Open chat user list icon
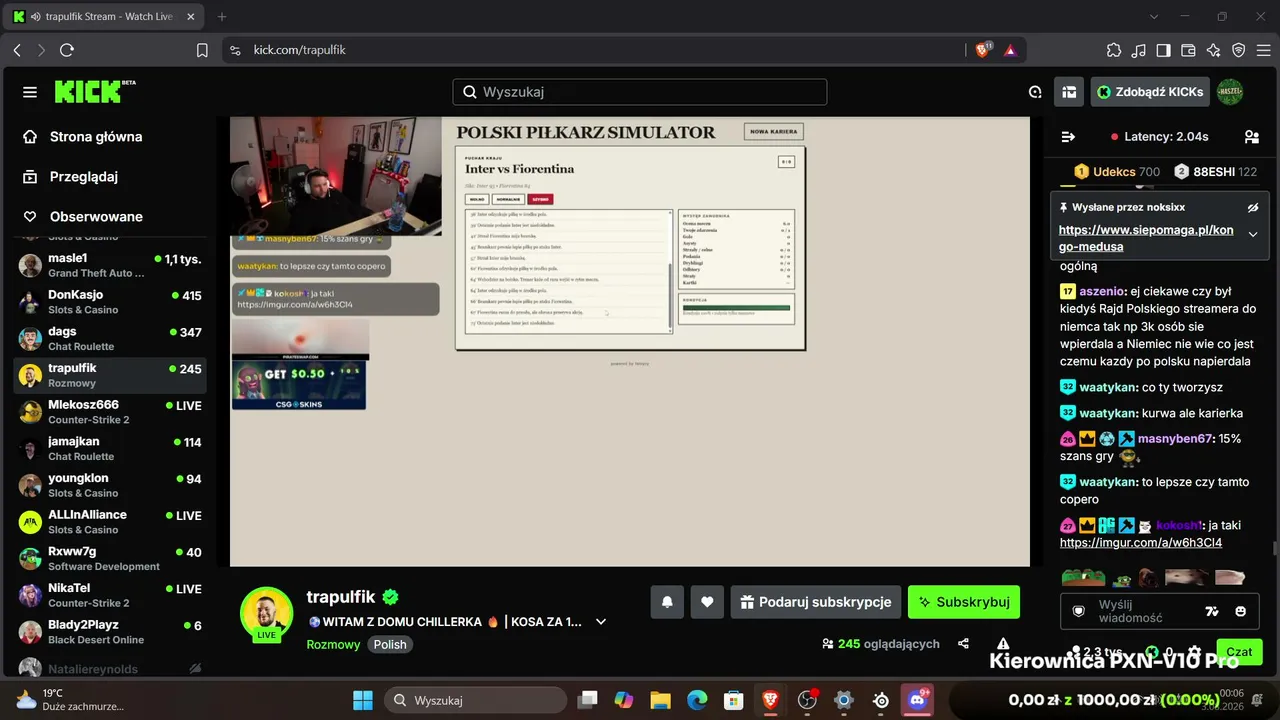Screen dimensions: 1280x720 pos(1251,137)
